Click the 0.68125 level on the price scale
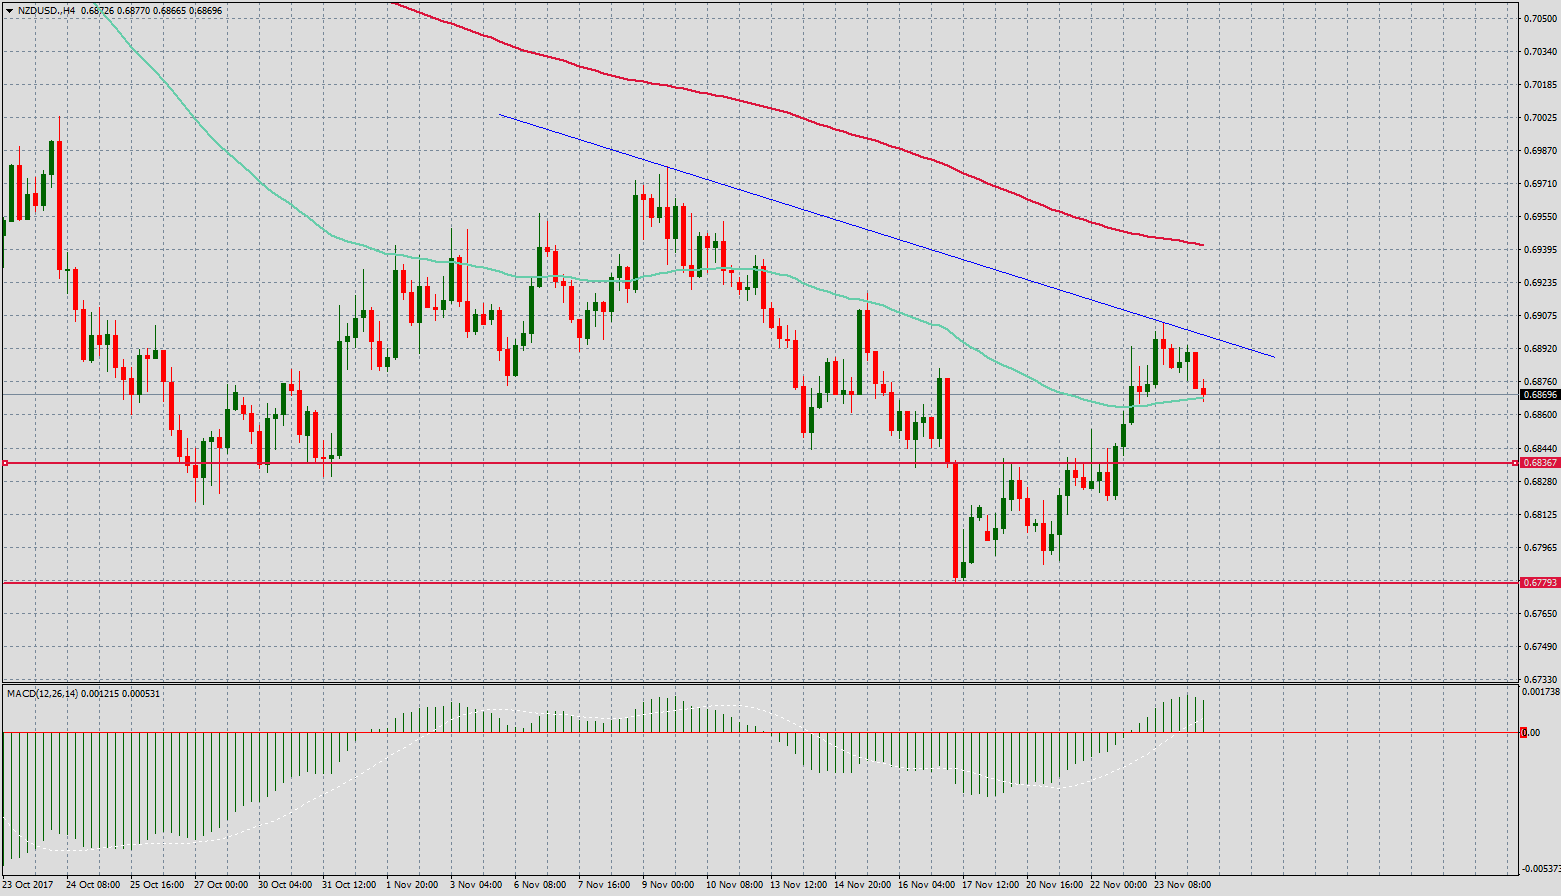Screen dimensions: 1561x896 [x=1537, y=515]
